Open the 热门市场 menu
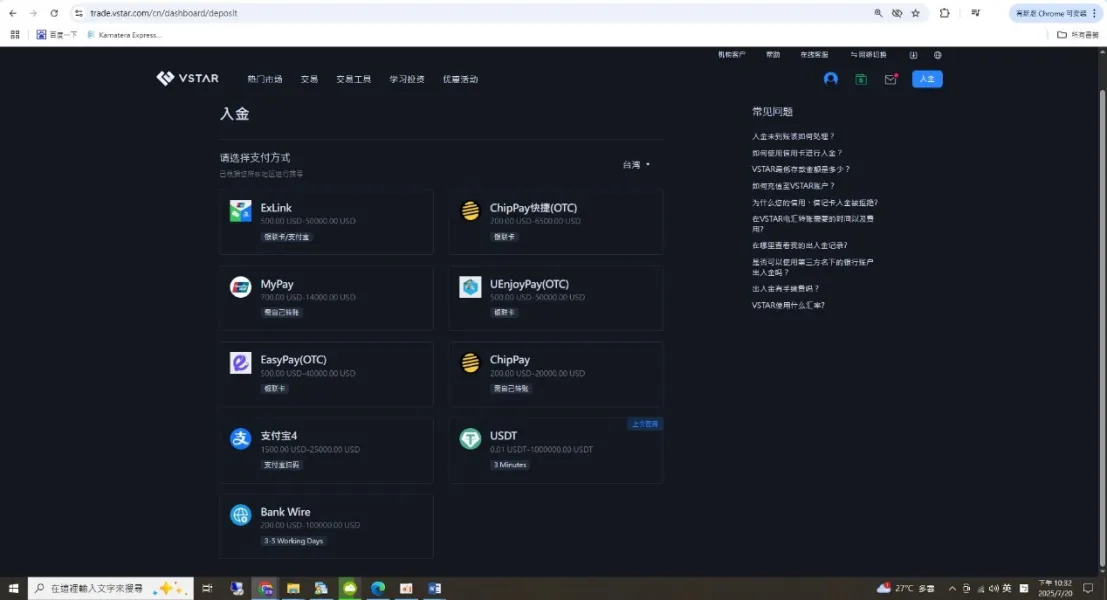Image resolution: width=1107 pixels, height=600 pixels. [265, 79]
